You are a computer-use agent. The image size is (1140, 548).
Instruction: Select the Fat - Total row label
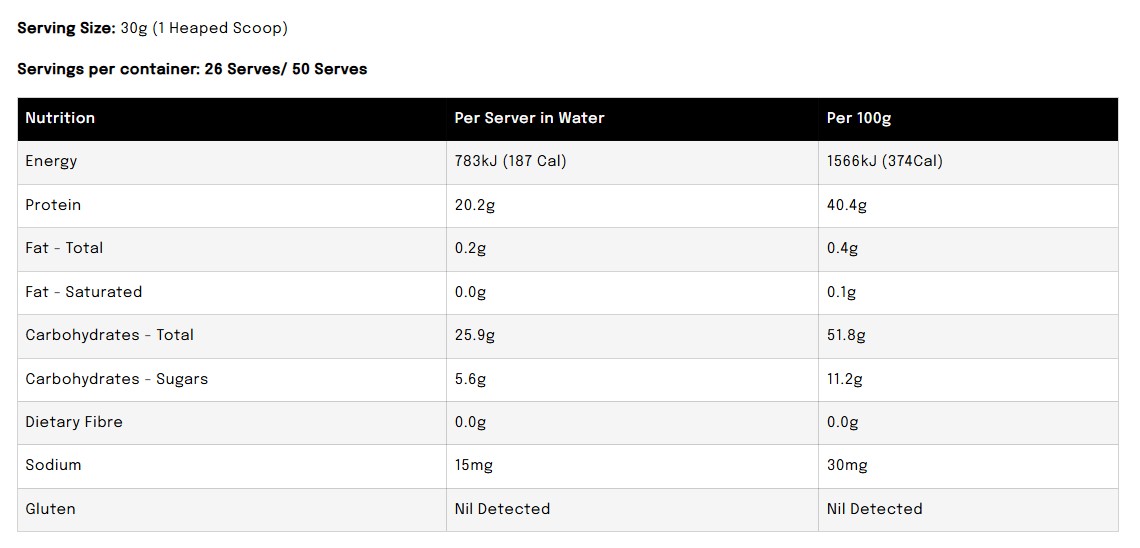point(64,248)
